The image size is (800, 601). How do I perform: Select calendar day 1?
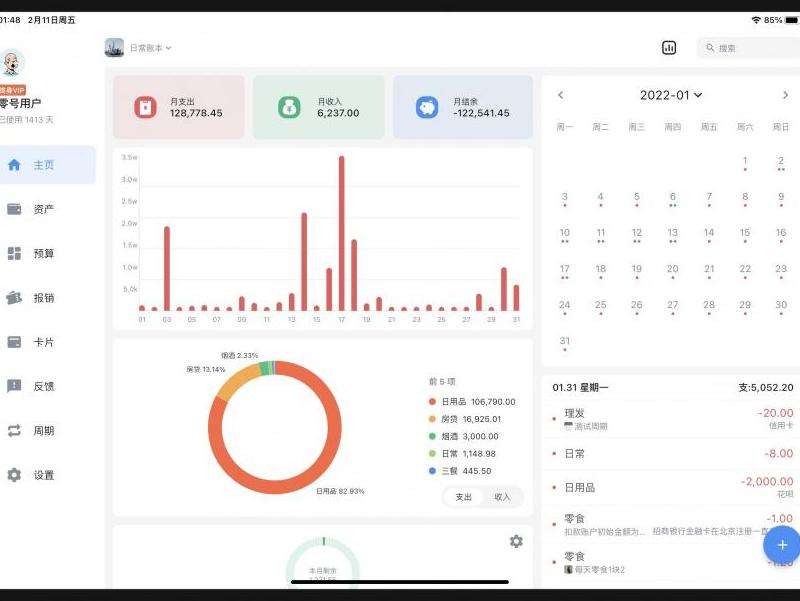pos(745,163)
